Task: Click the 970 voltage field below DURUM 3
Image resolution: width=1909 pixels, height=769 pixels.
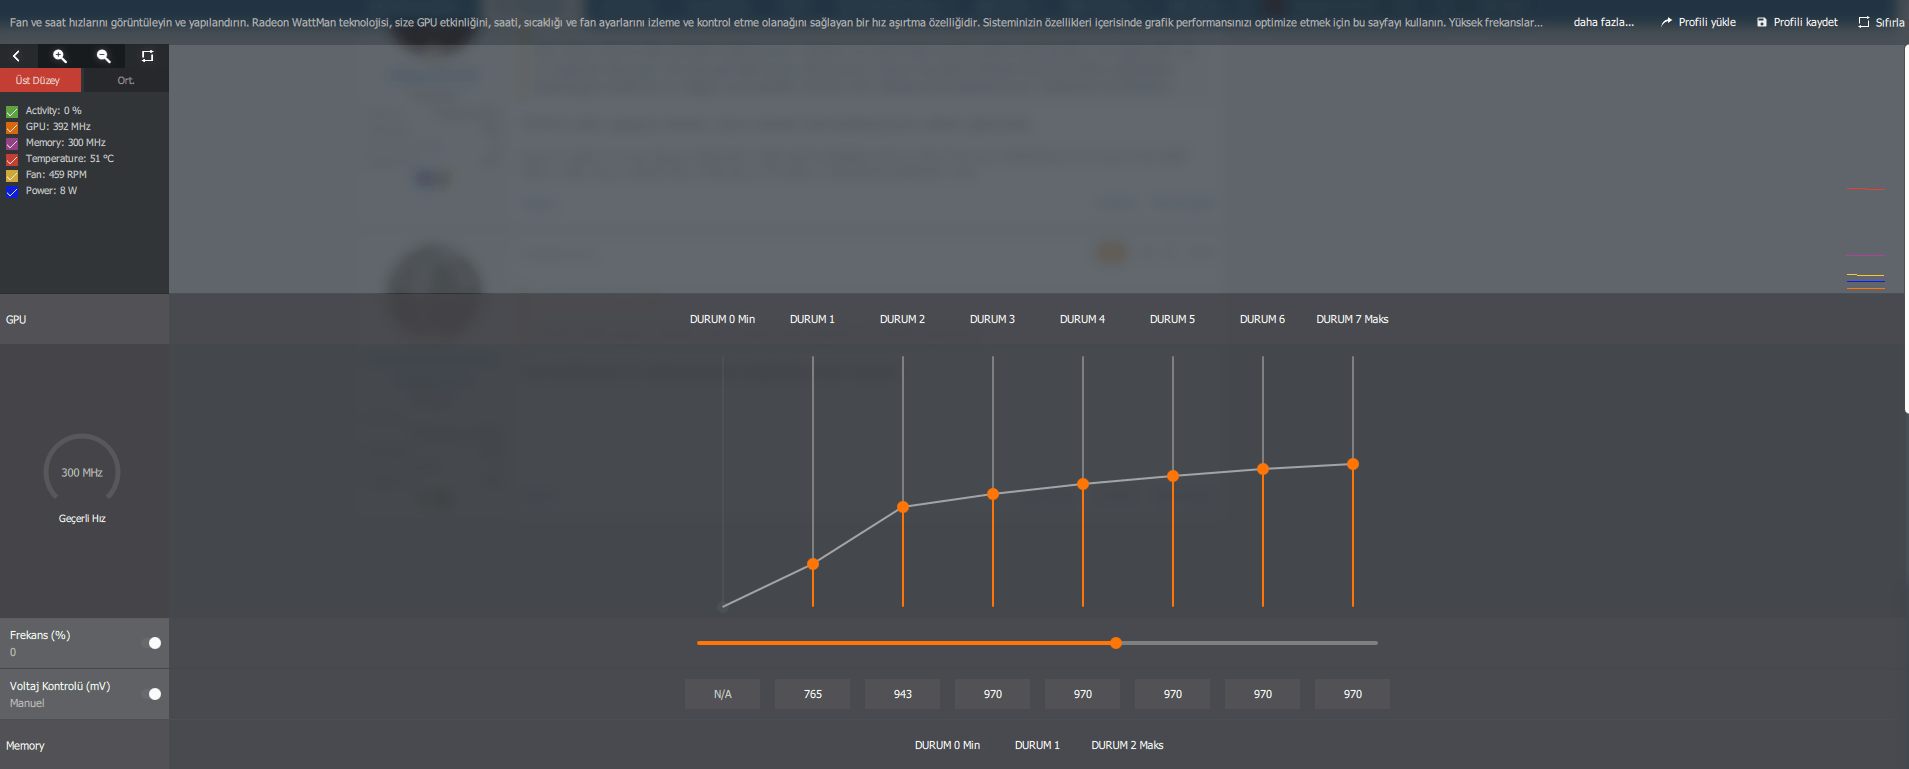Action: click(x=992, y=694)
